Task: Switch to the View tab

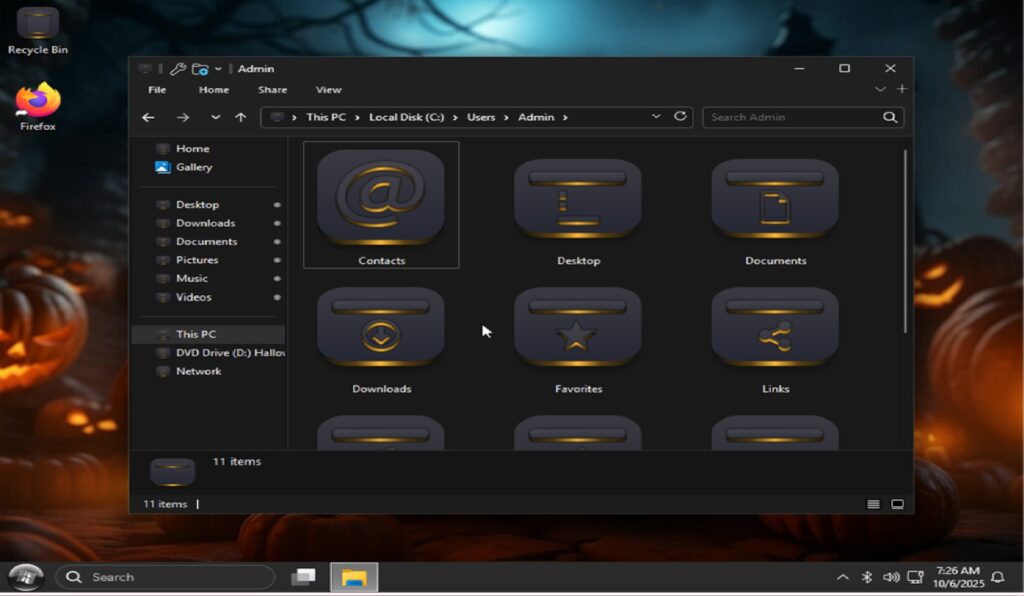Action: (328, 90)
